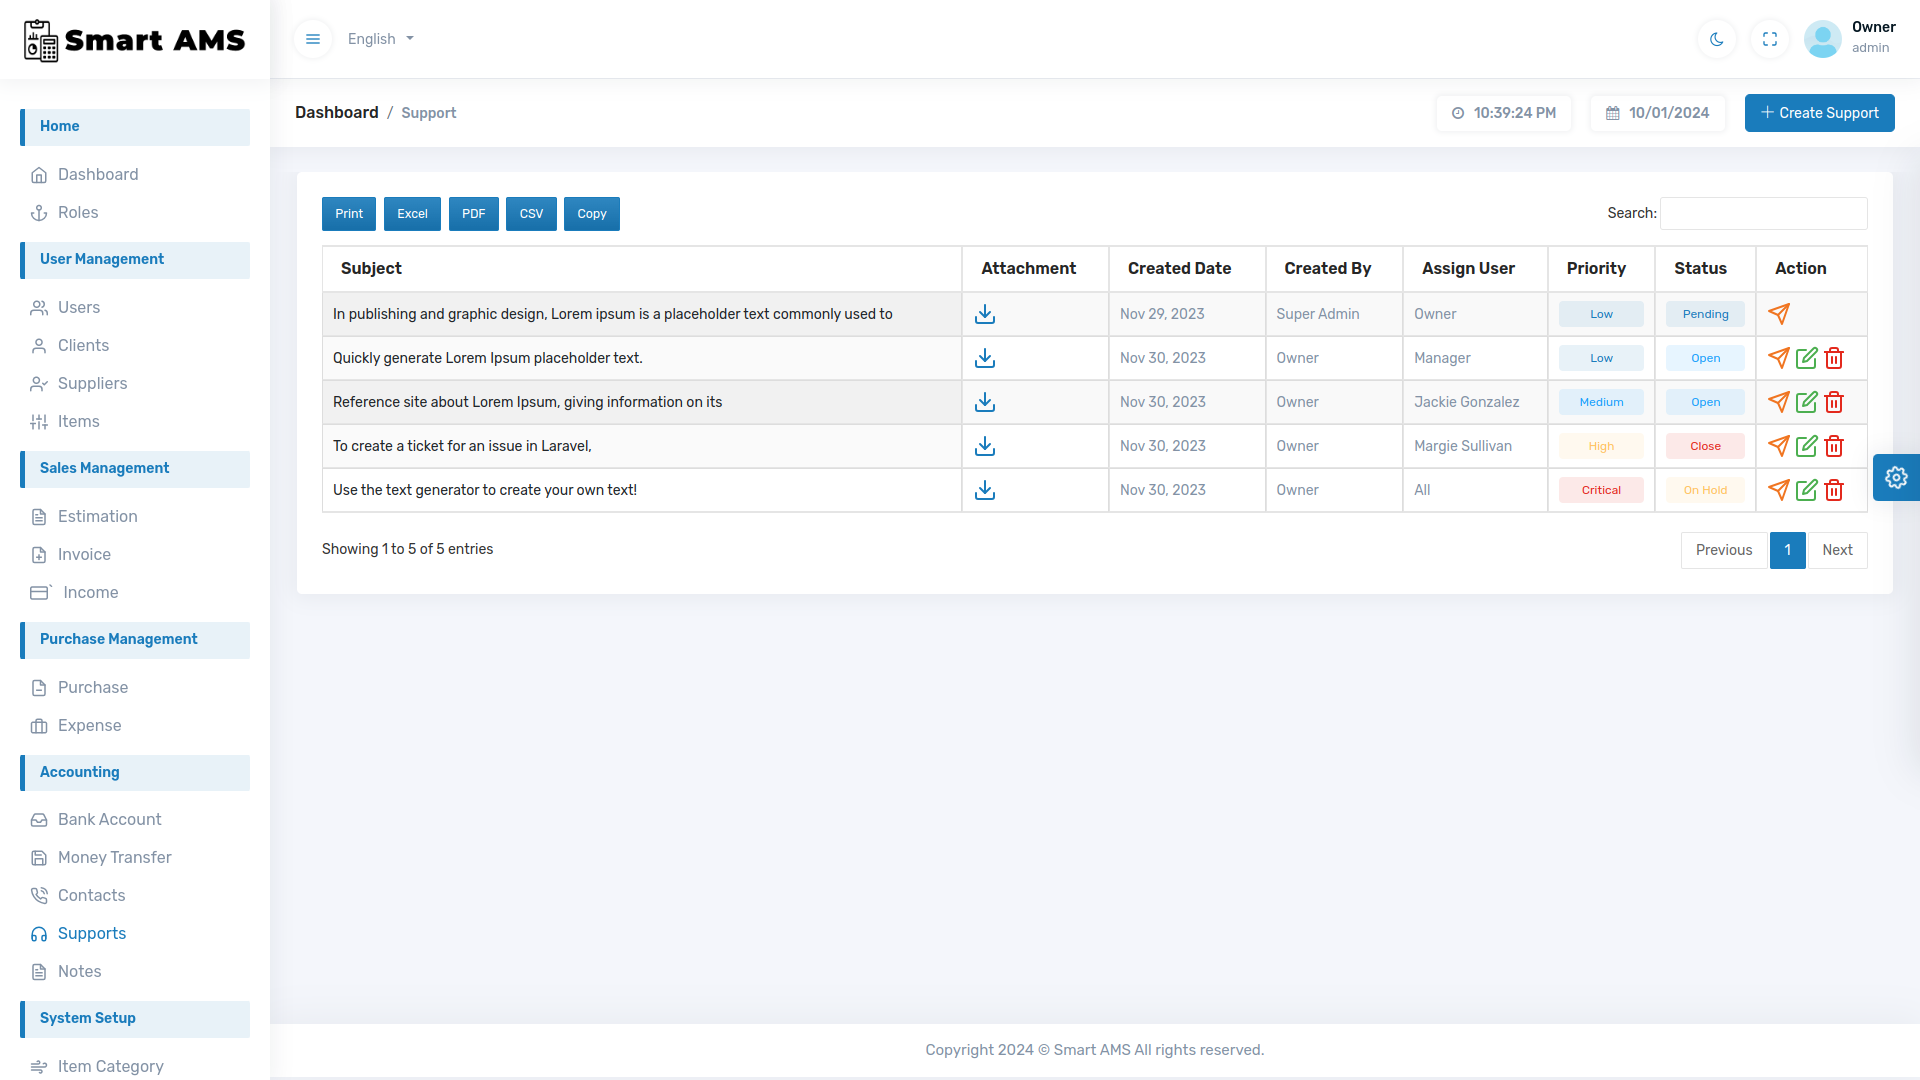The image size is (1920, 1080).
Task: Toggle fullscreen mode icon
Action: [x=1770, y=39]
